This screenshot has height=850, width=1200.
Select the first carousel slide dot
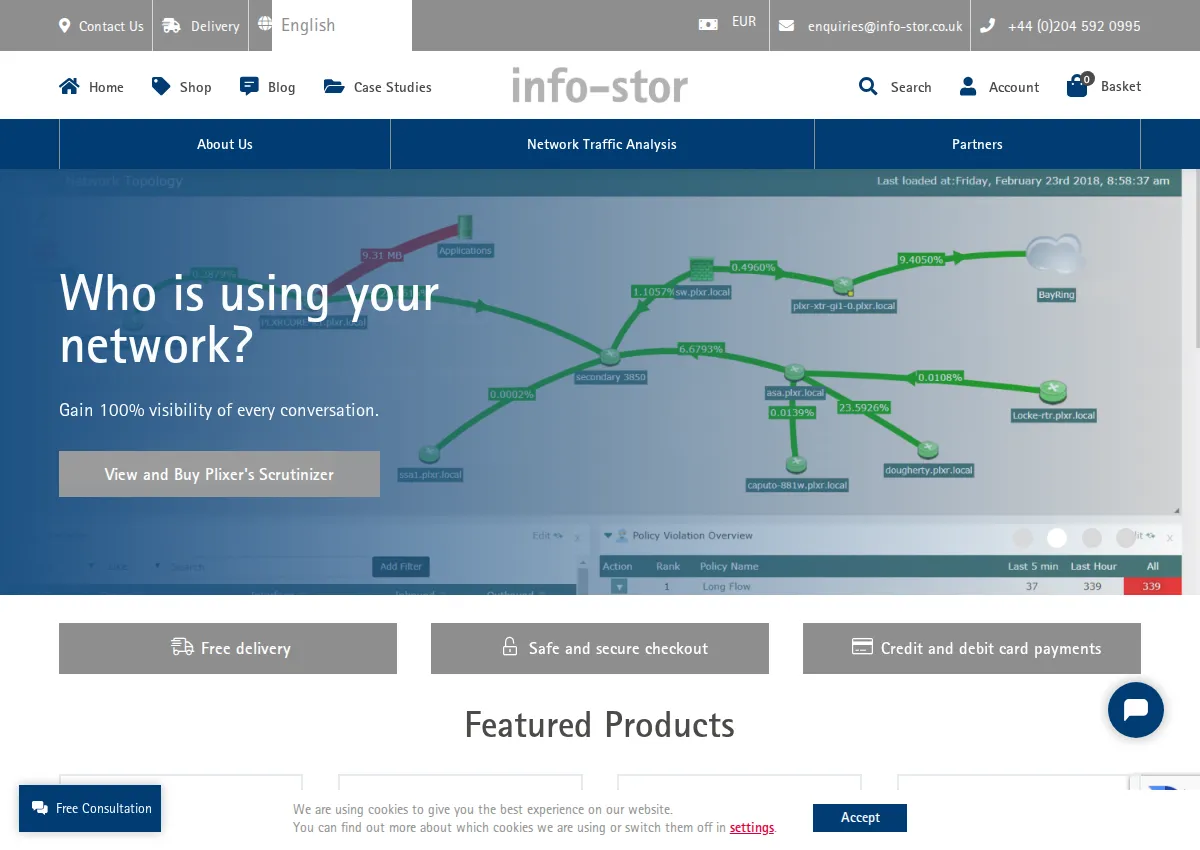pos(1022,538)
